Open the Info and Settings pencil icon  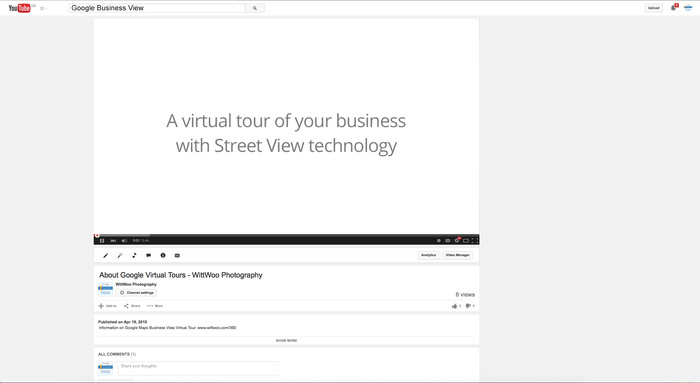pyautogui.click(x=106, y=256)
